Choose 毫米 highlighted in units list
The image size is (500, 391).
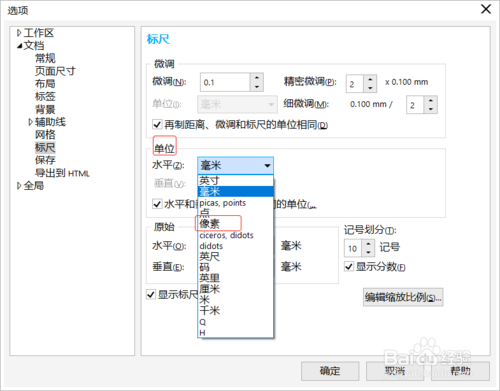tap(236, 191)
